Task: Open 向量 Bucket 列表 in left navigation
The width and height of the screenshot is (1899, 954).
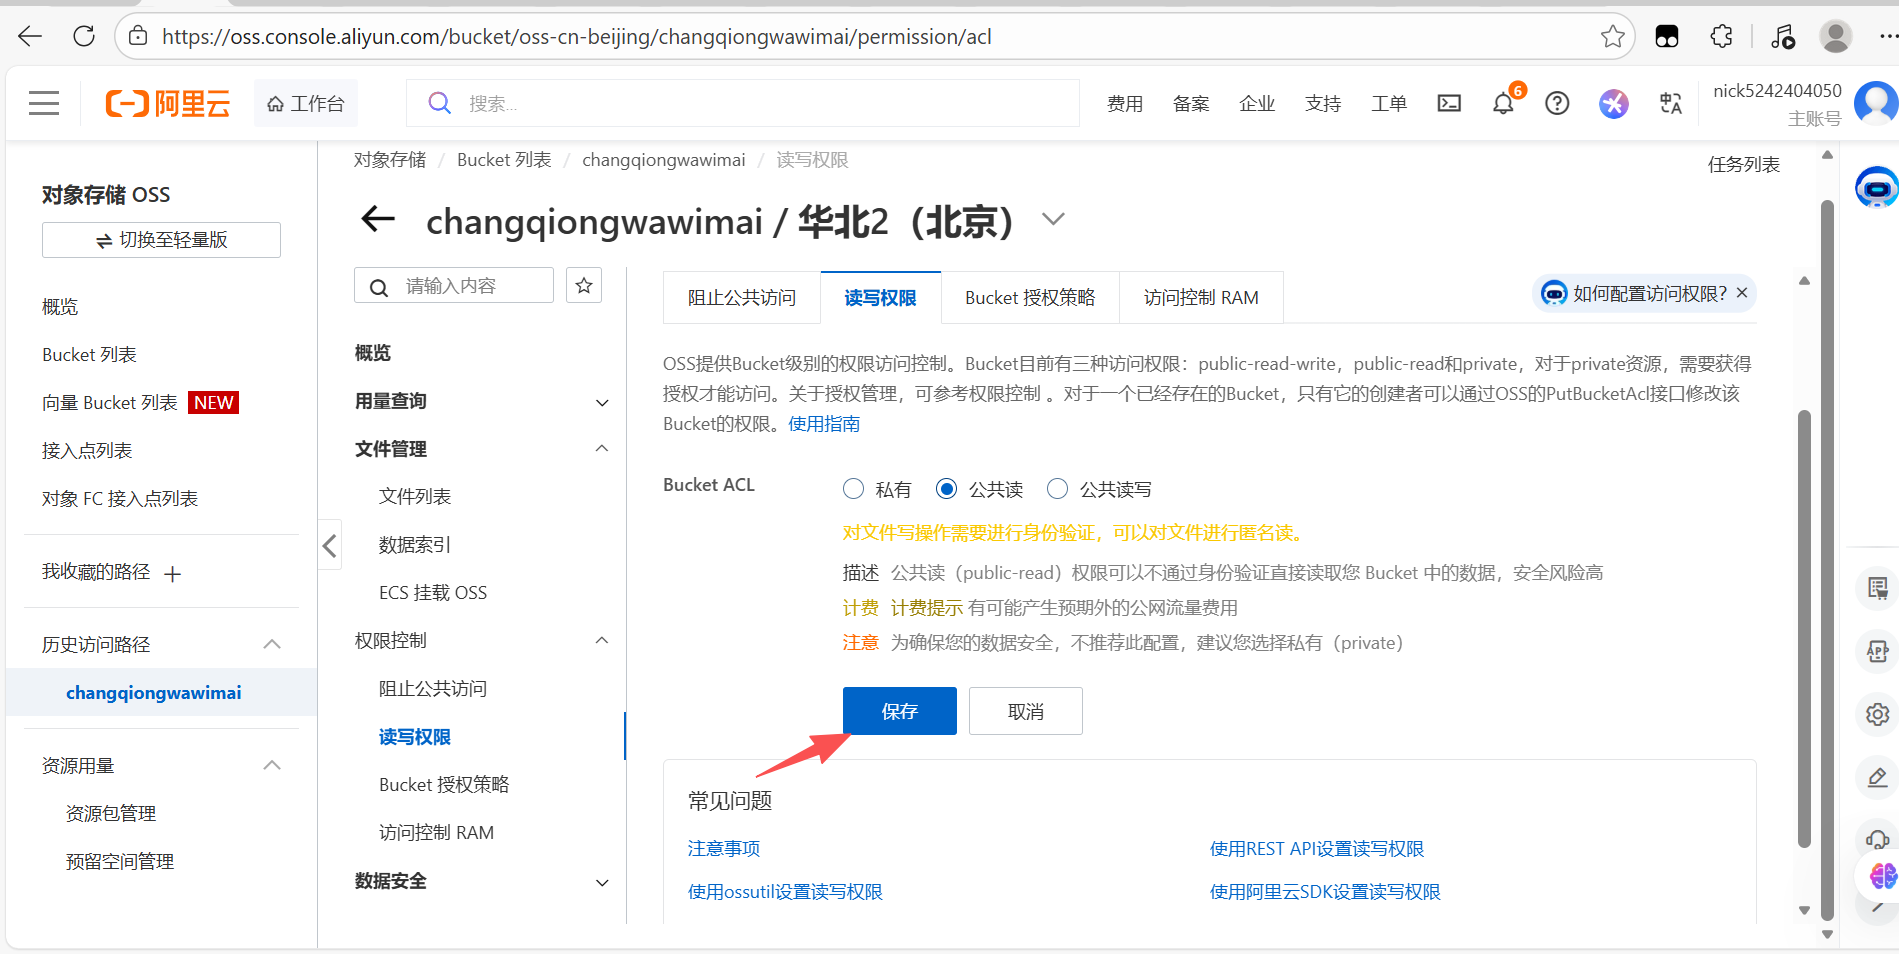Action: (110, 403)
